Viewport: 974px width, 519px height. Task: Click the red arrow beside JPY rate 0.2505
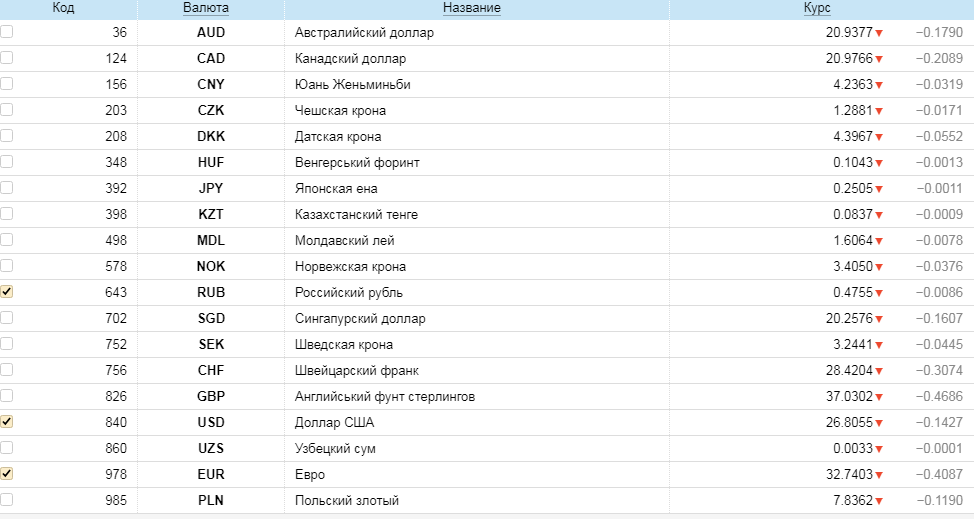pyautogui.click(x=879, y=189)
